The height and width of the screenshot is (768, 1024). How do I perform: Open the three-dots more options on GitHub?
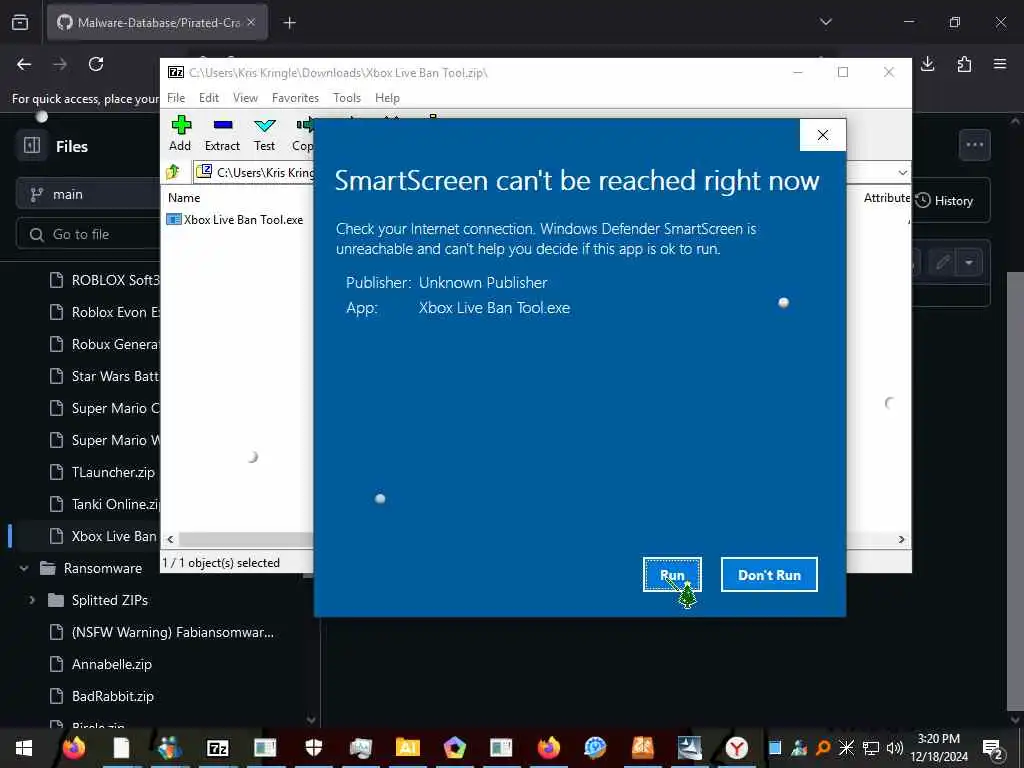coord(974,144)
